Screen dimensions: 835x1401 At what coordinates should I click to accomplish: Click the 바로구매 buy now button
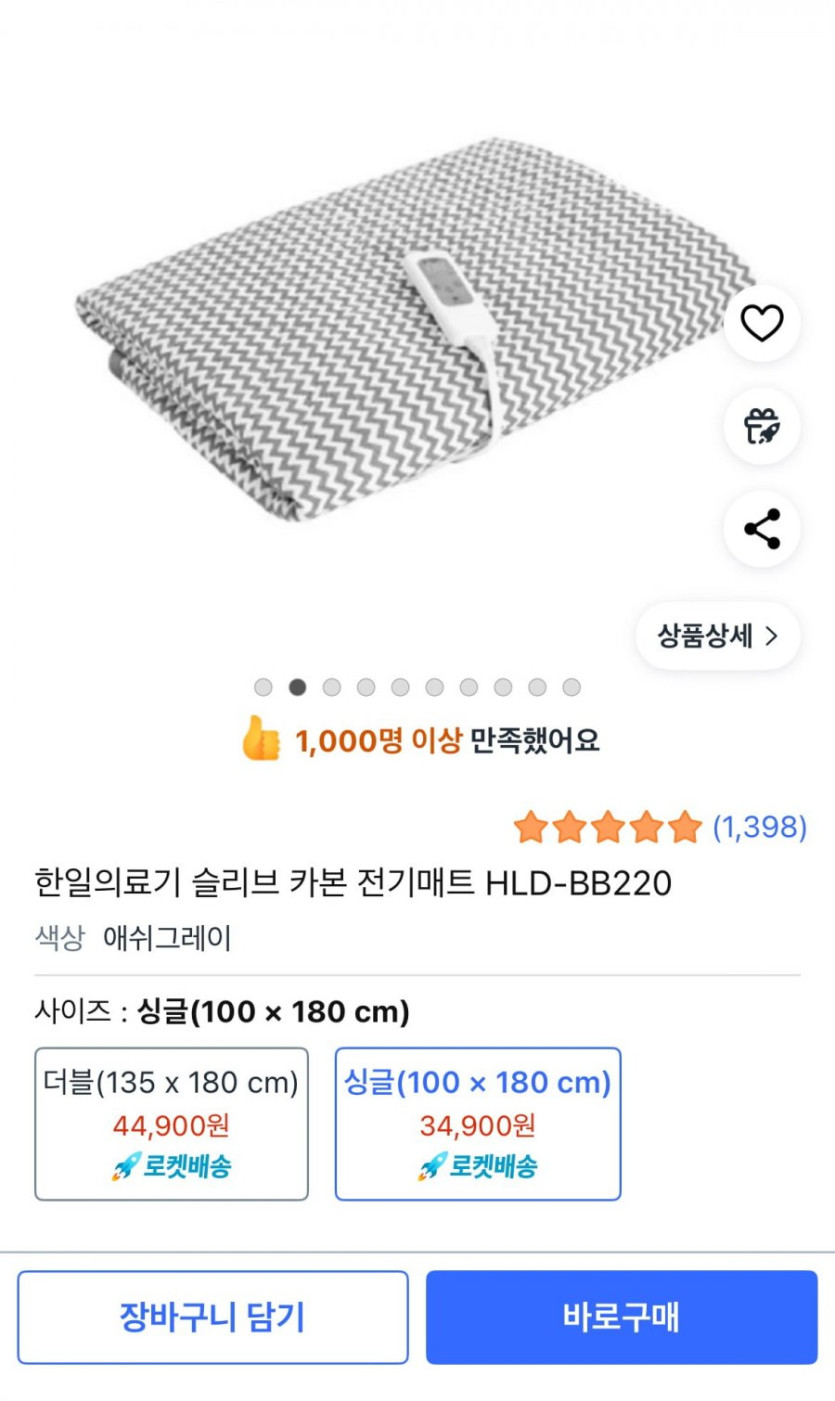point(621,1317)
